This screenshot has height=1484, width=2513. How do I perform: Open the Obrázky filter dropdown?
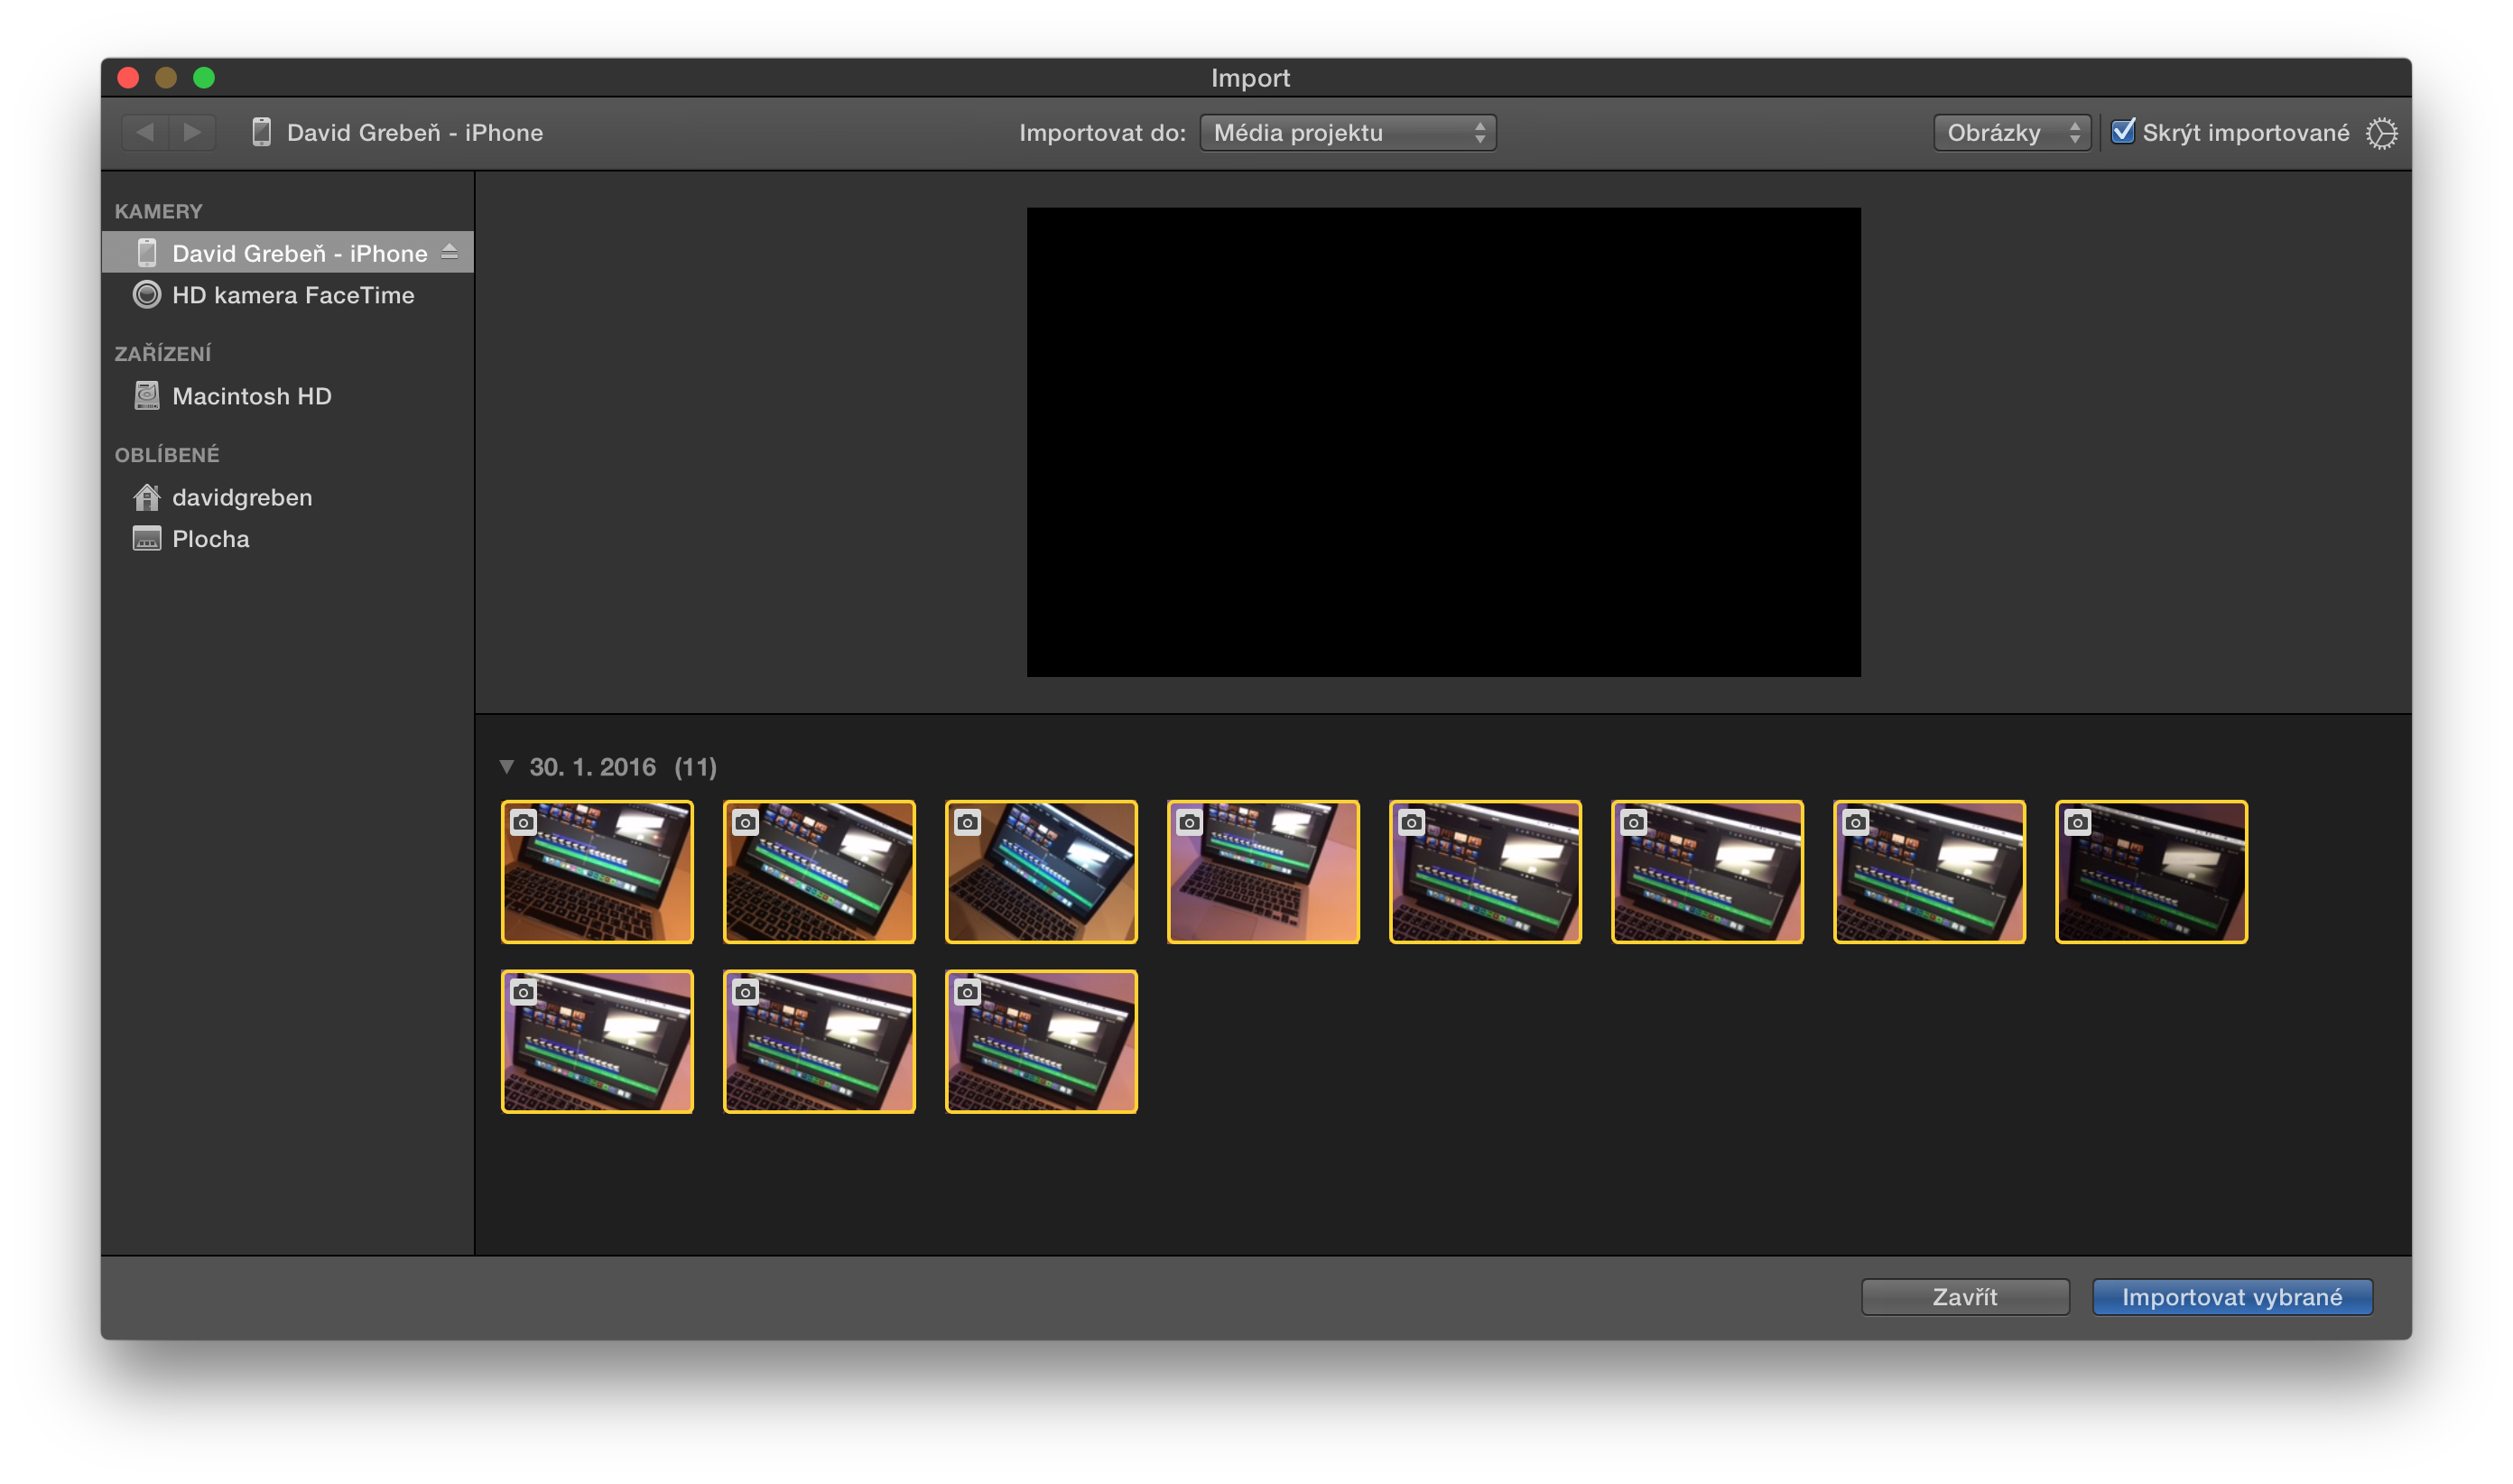(2011, 133)
